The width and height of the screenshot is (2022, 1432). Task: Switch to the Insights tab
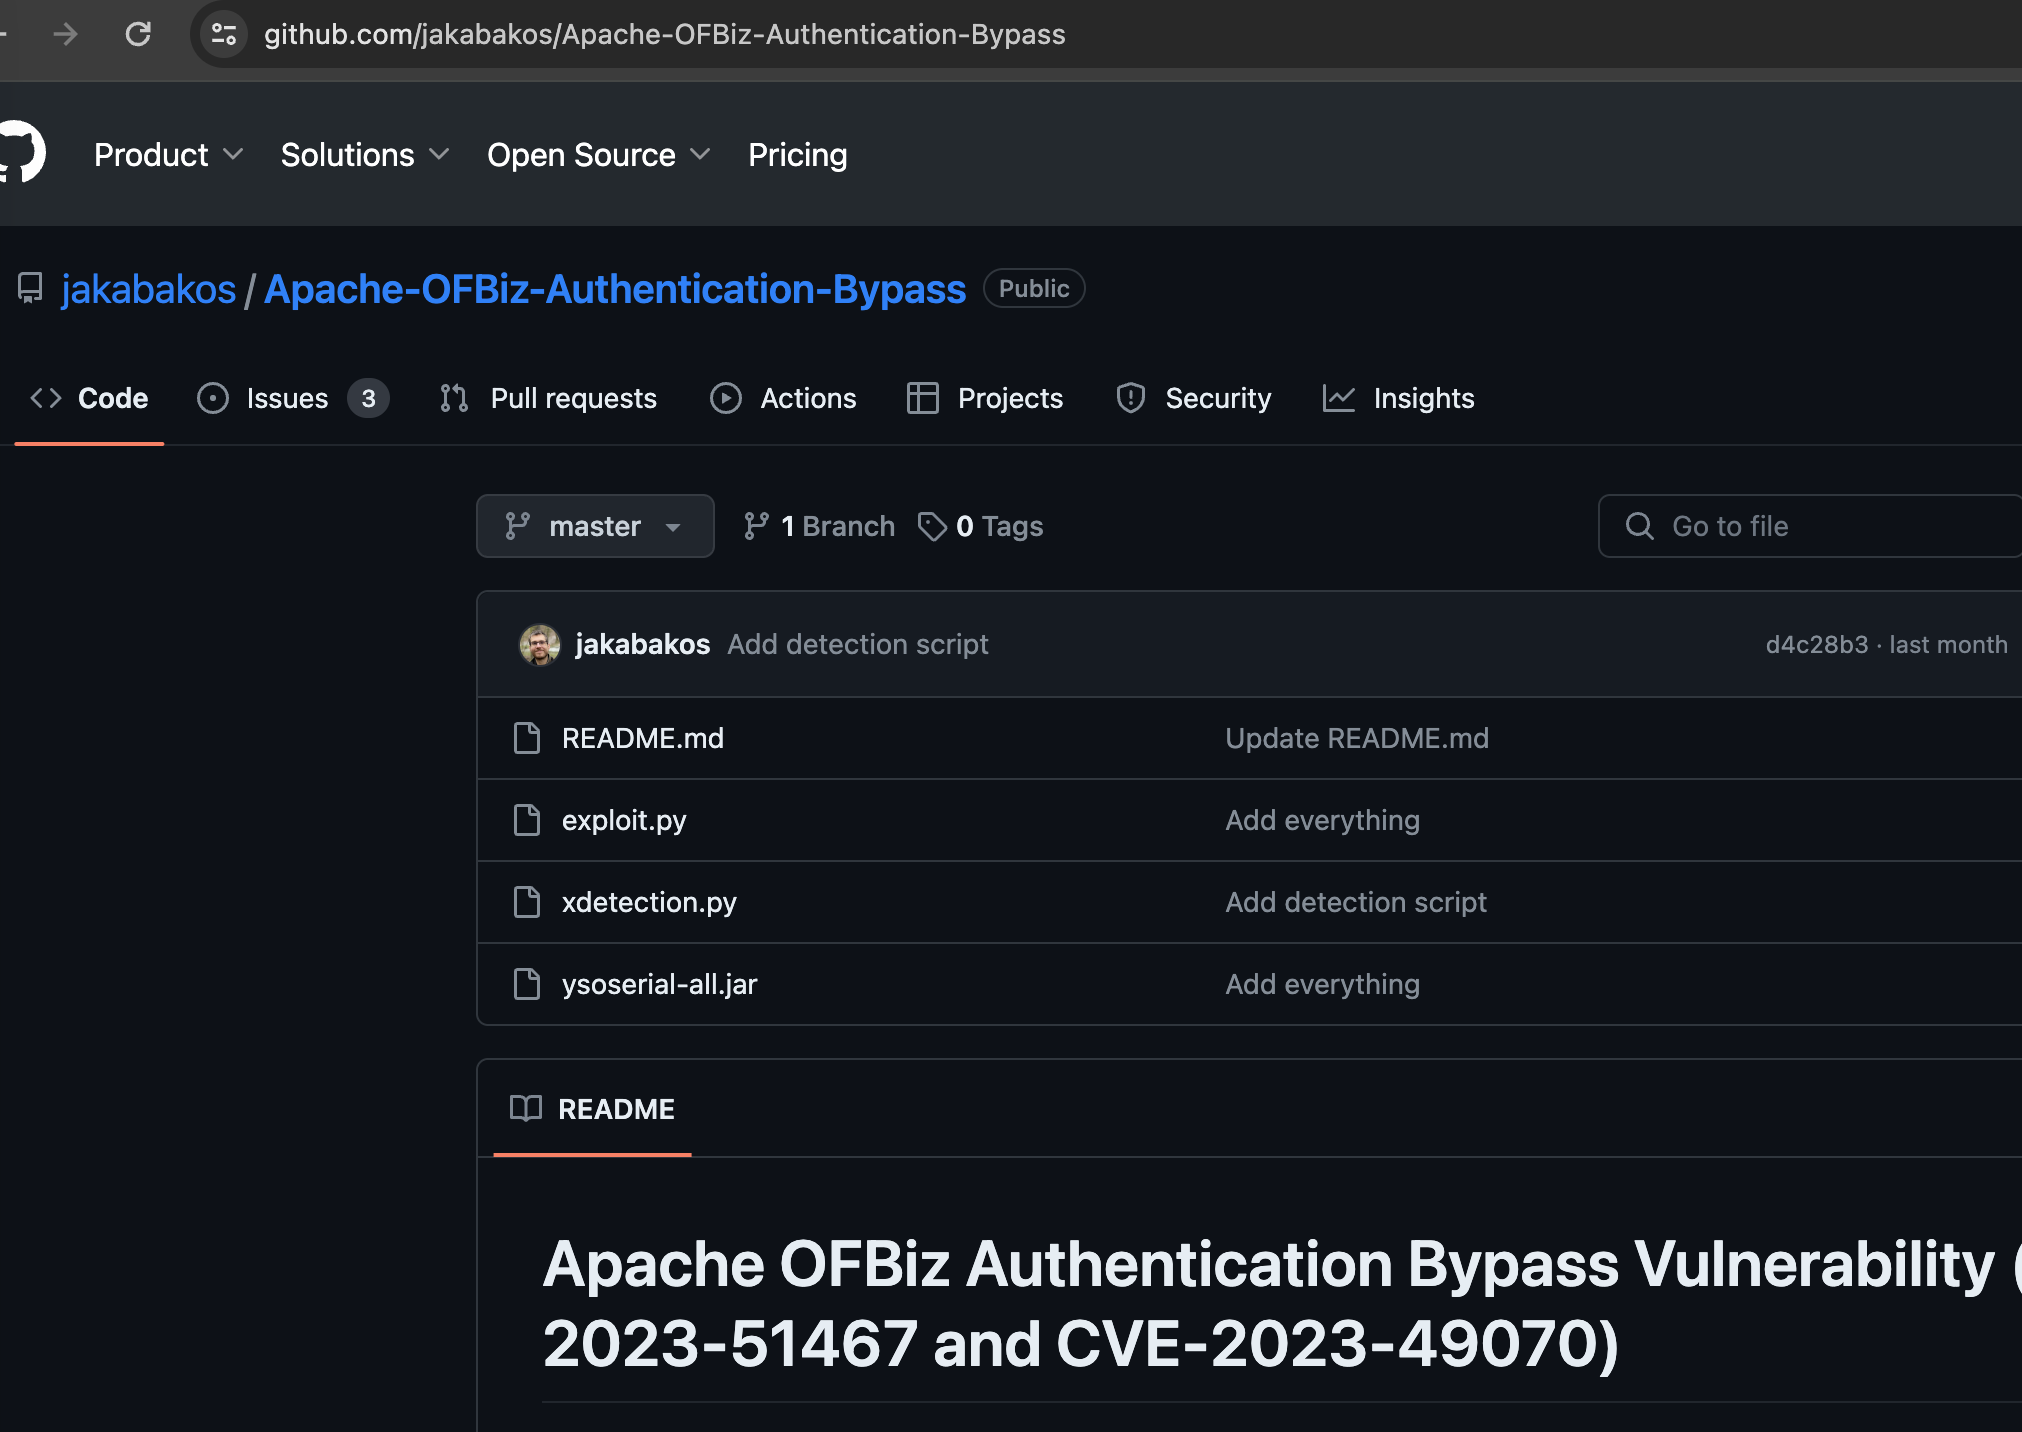pos(1398,398)
